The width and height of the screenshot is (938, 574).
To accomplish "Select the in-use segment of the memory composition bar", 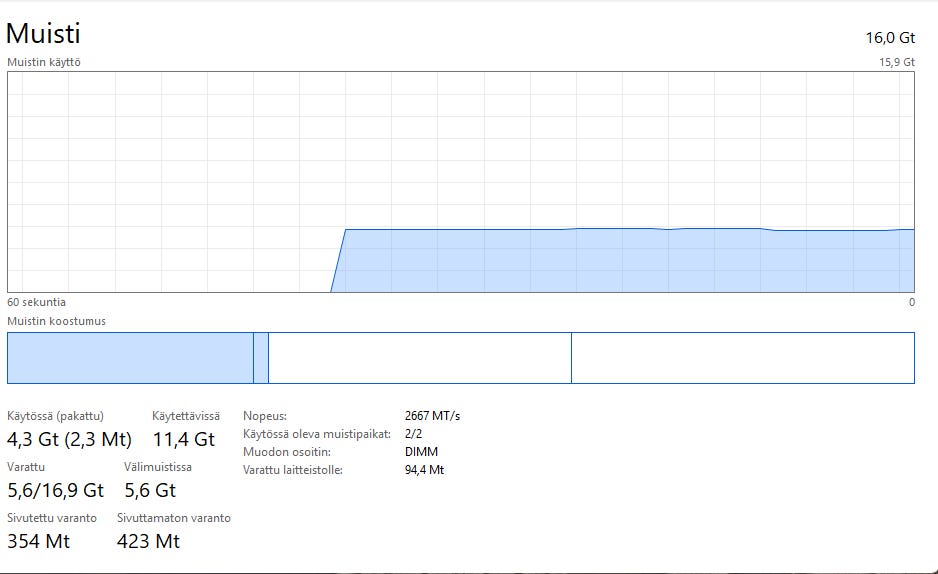I will 130,358.
